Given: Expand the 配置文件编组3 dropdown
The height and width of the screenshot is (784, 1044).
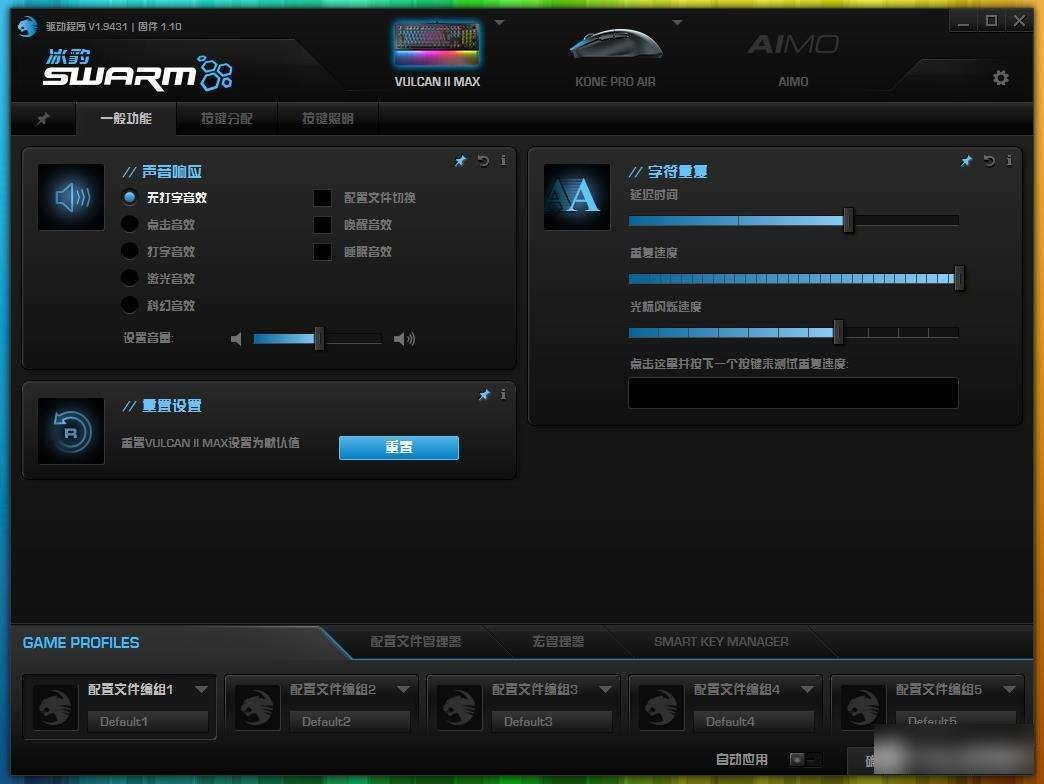Looking at the screenshot, I should coord(605,689).
